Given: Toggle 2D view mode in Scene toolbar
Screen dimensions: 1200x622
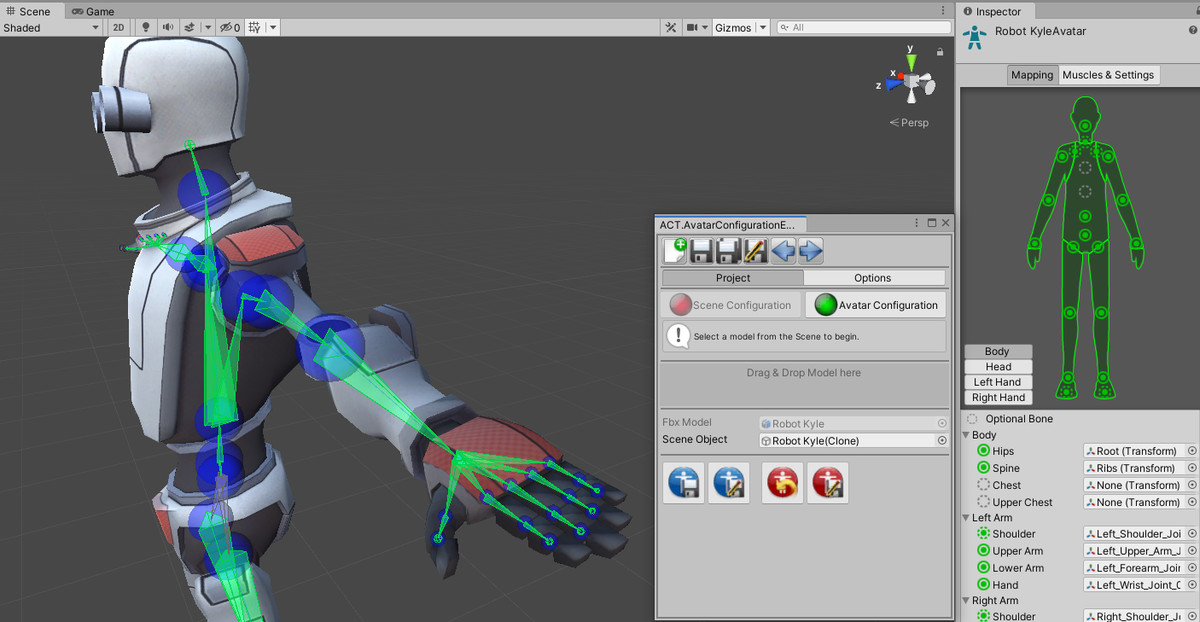Looking at the screenshot, I should click(117, 27).
